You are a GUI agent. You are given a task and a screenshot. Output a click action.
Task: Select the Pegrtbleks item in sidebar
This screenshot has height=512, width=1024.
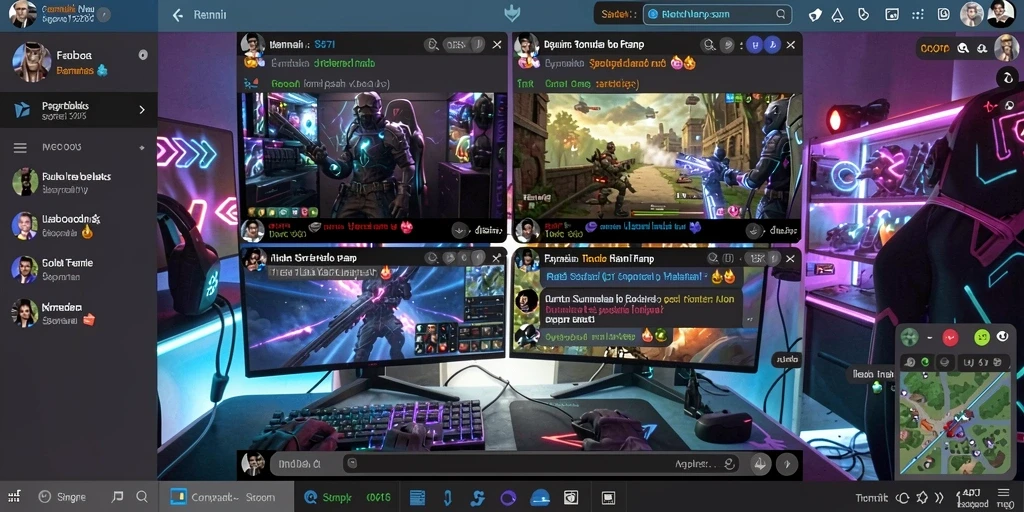(x=78, y=110)
